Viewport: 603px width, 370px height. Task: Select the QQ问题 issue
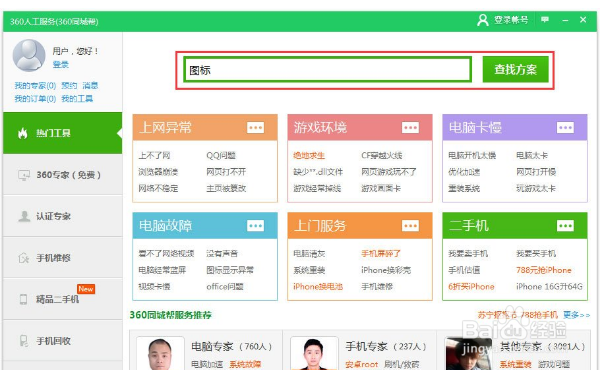pyautogui.click(x=221, y=155)
